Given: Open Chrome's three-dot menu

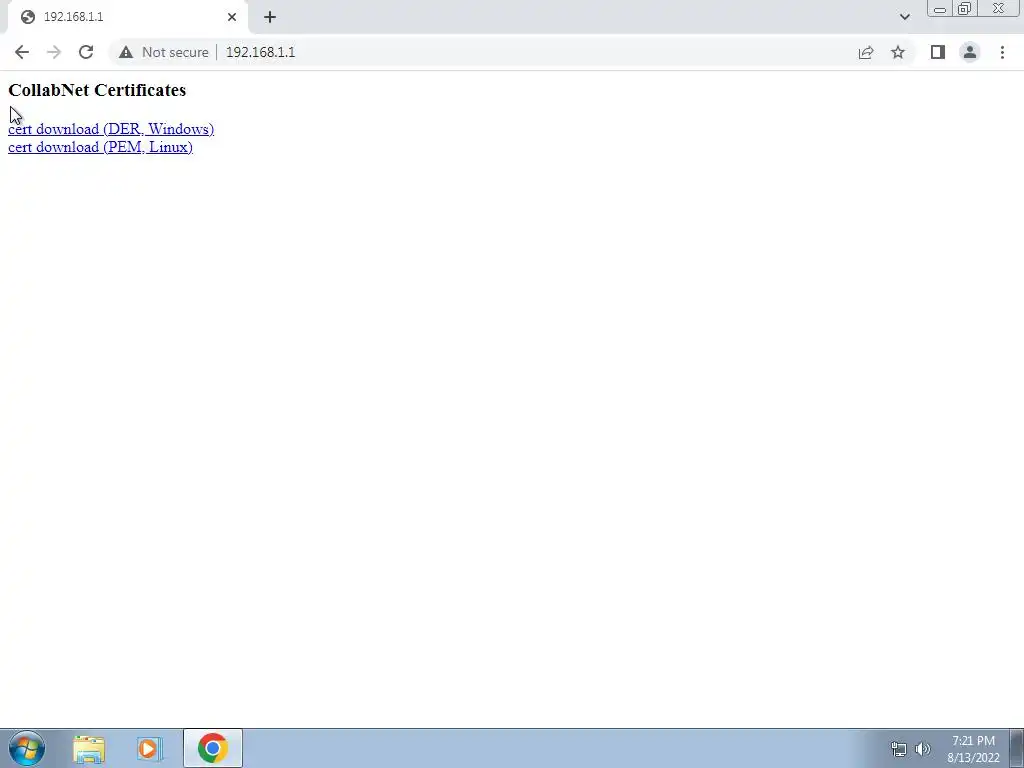Looking at the screenshot, I should click(1002, 52).
